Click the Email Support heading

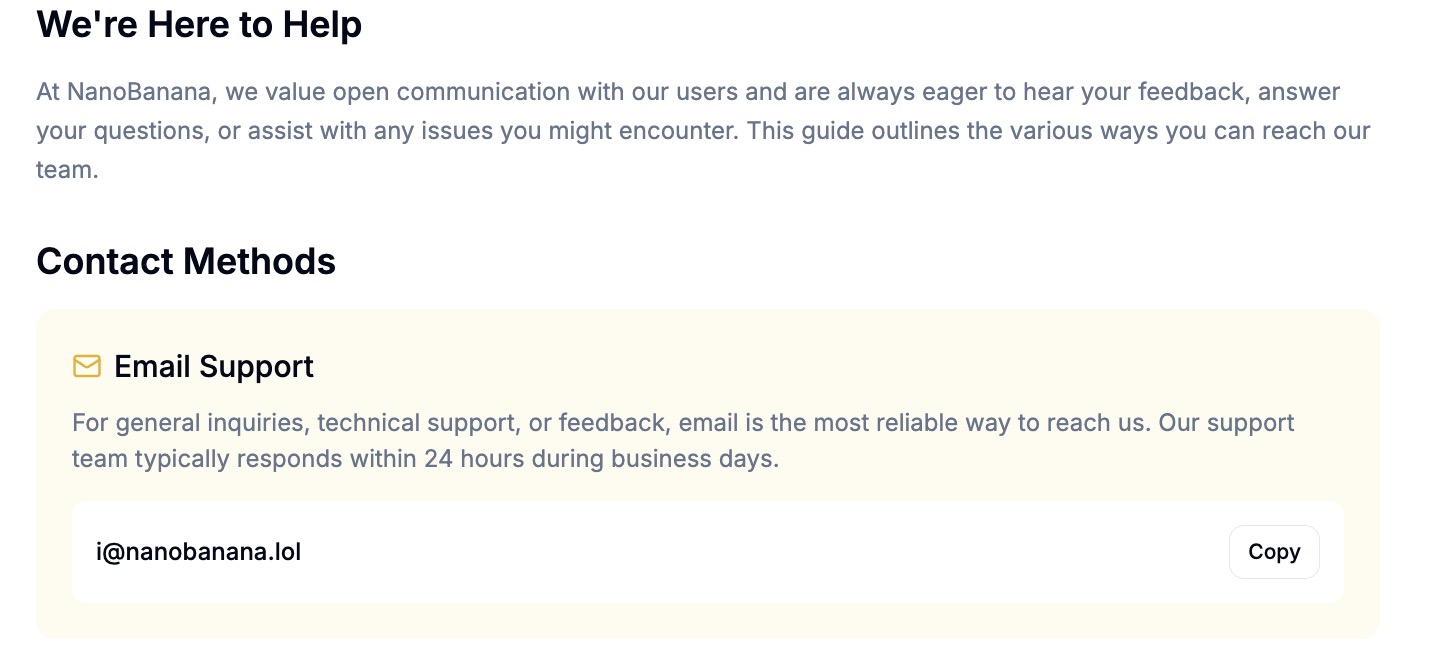coord(214,367)
